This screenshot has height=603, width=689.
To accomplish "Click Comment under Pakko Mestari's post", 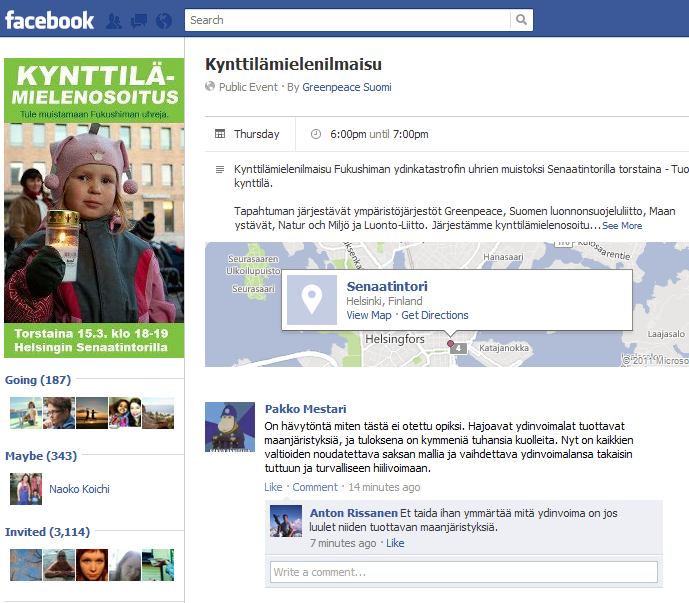I will coord(315,487).
